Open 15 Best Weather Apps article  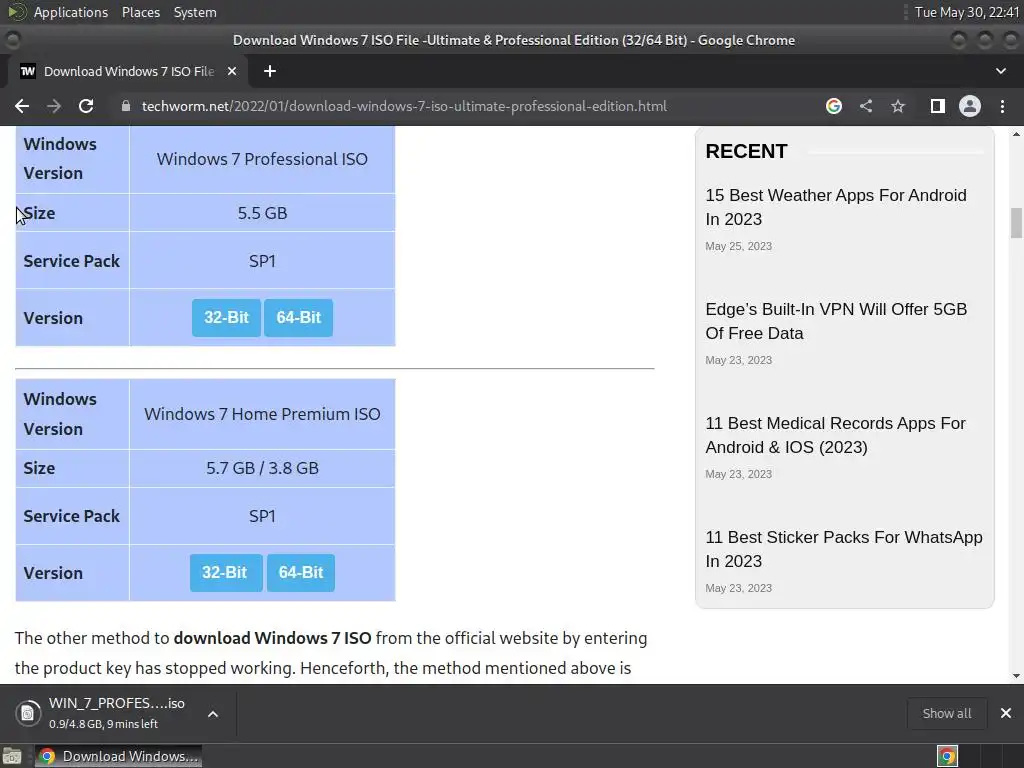(835, 207)
